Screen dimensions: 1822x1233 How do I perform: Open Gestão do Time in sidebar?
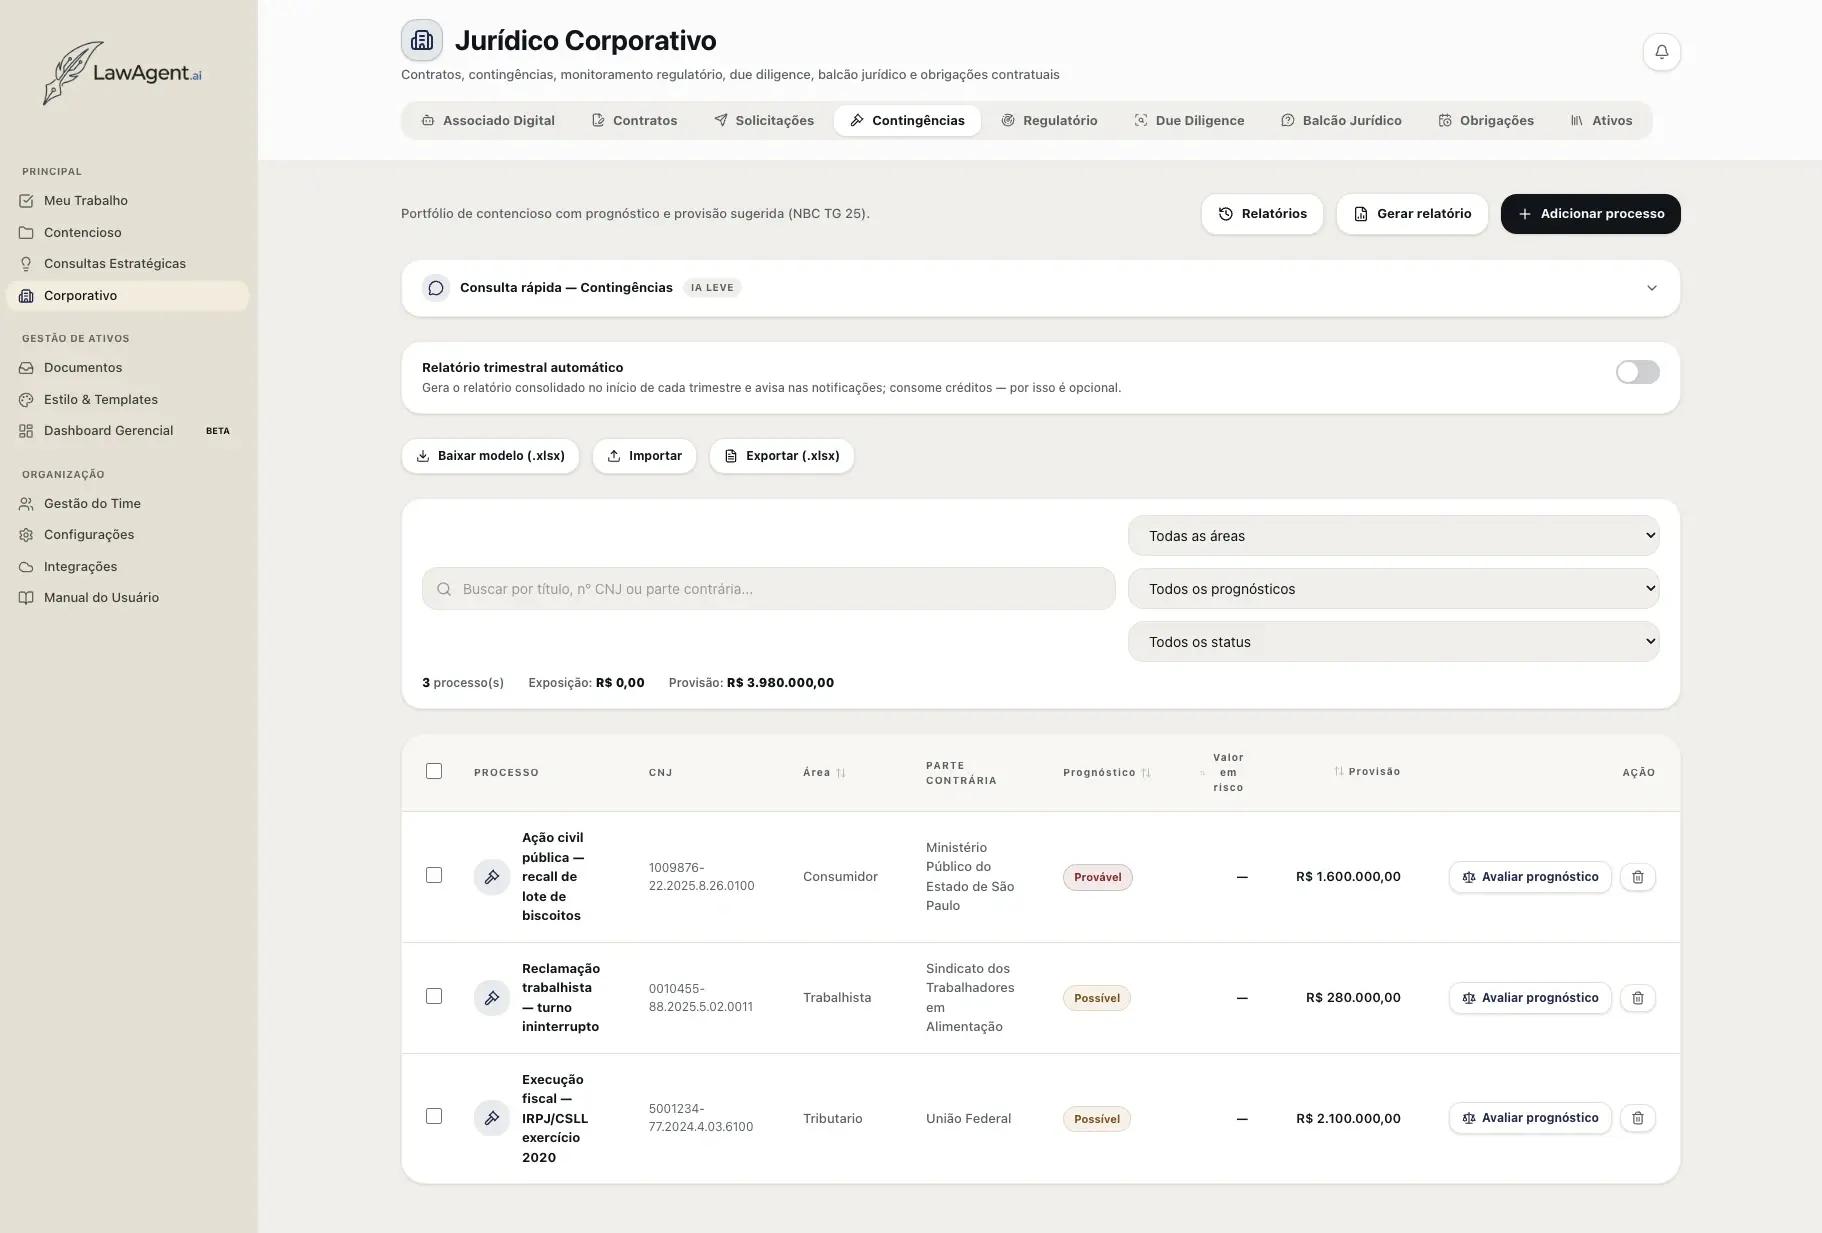(x=128, y=504)
